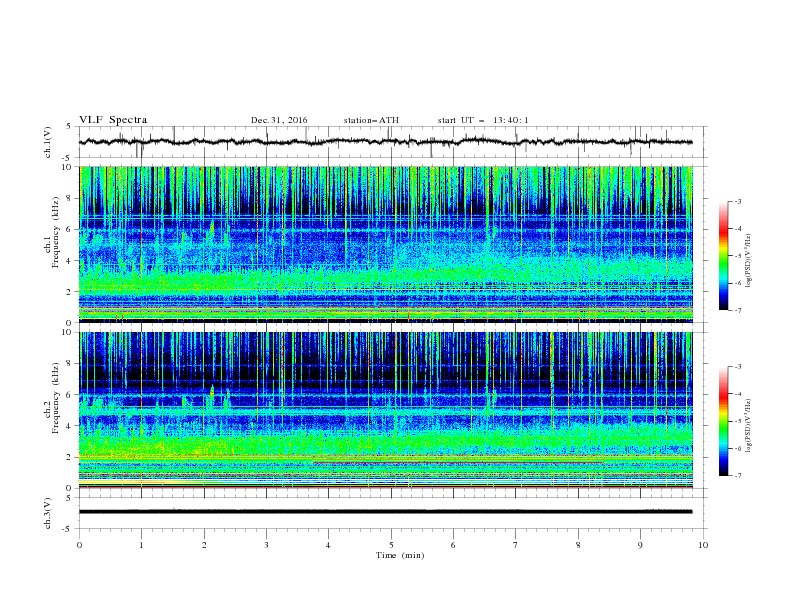Click the date 'Dec. 31, 2016'
This screenshot has width=792, height=612.
point(279,120)
